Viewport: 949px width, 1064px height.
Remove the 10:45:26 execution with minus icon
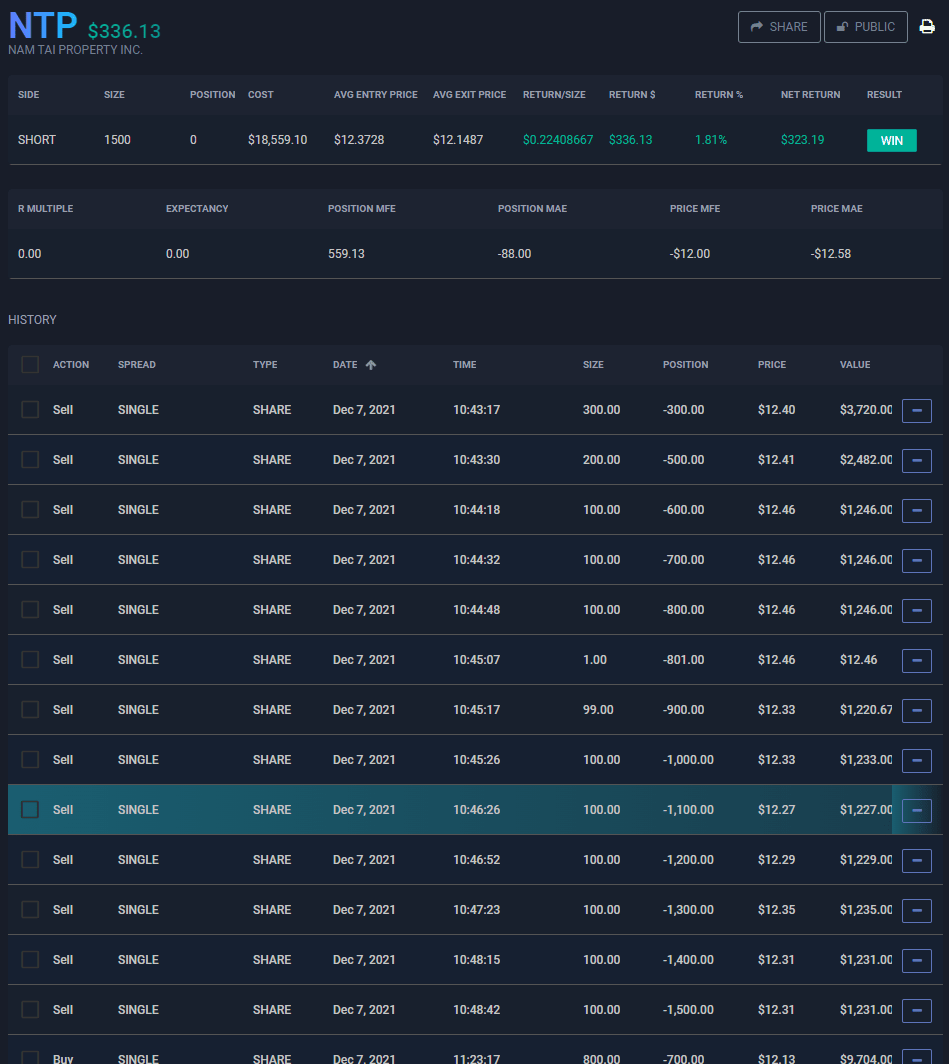point(916,761)
